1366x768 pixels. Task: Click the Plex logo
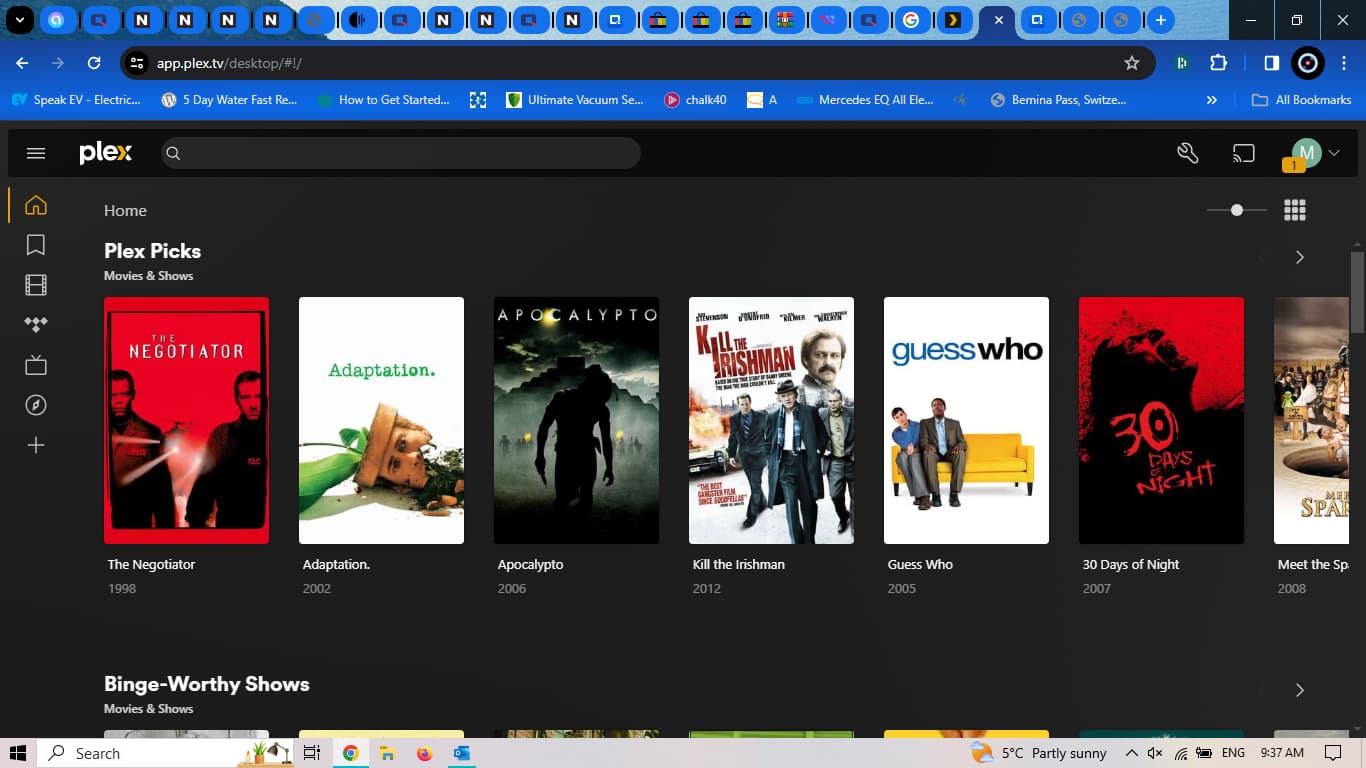coord(106,152)
